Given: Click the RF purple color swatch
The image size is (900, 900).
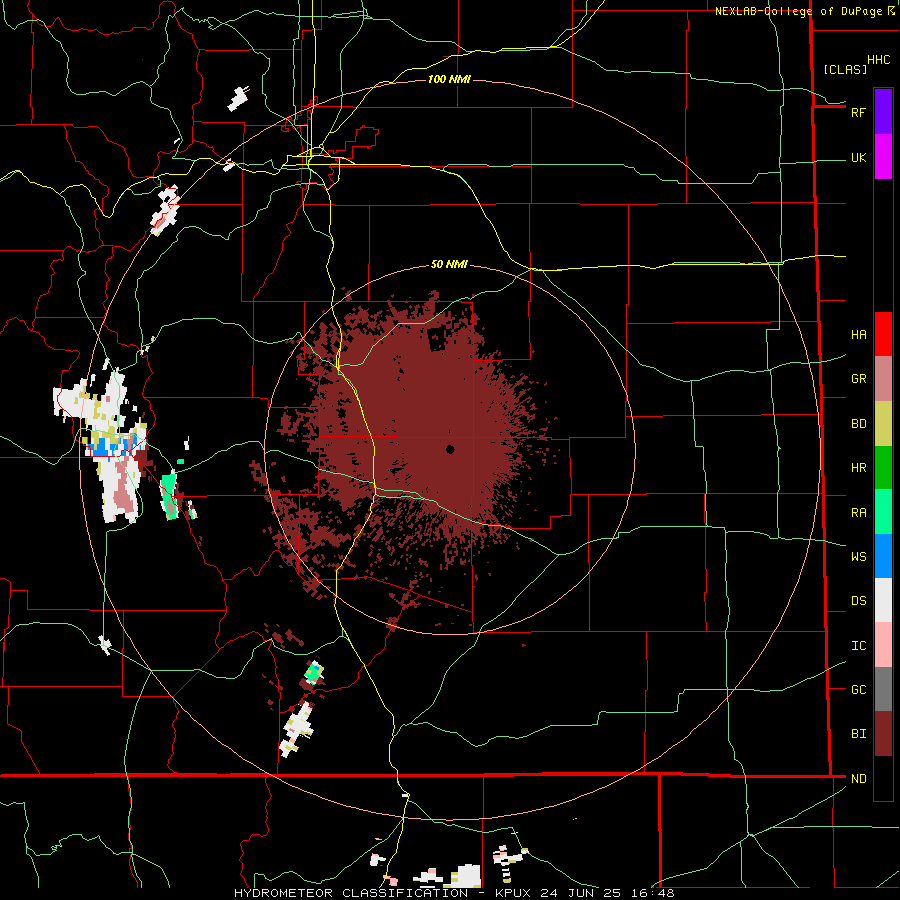Looking at the screenshot, I should (x=883, y=112).
